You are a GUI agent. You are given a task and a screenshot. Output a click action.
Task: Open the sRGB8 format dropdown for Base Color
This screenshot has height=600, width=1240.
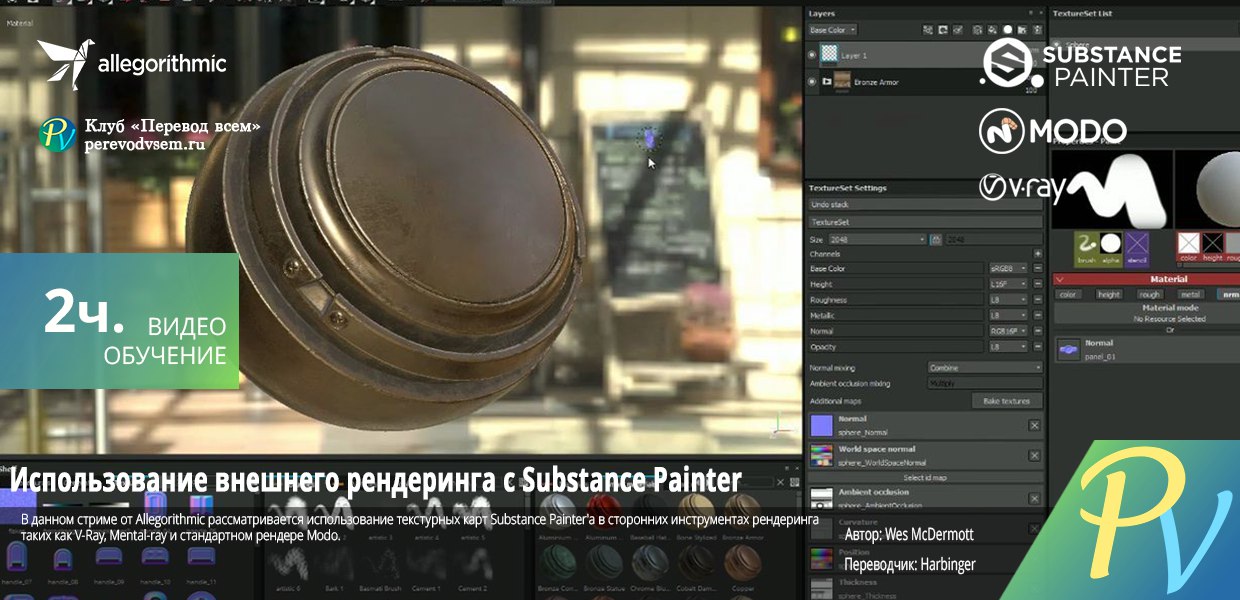pos(1008,268)
